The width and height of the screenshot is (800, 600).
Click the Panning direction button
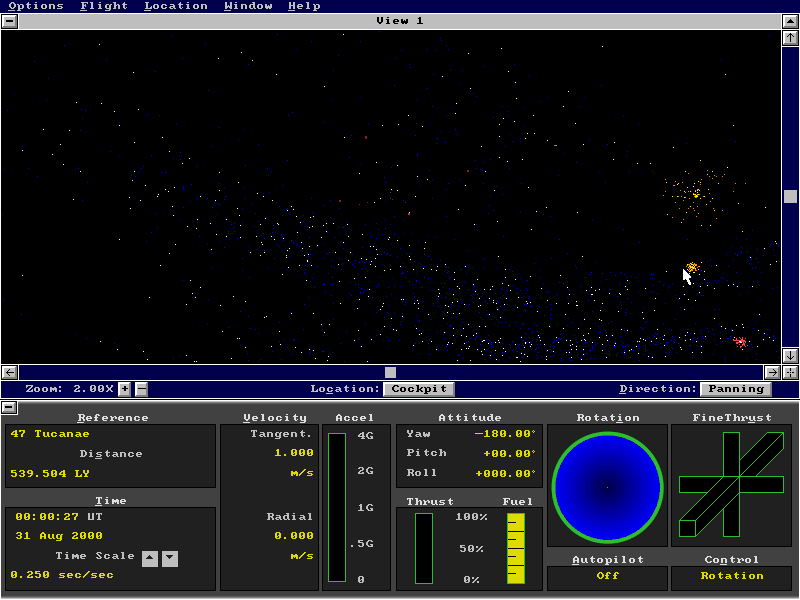[x=736, y=389]
